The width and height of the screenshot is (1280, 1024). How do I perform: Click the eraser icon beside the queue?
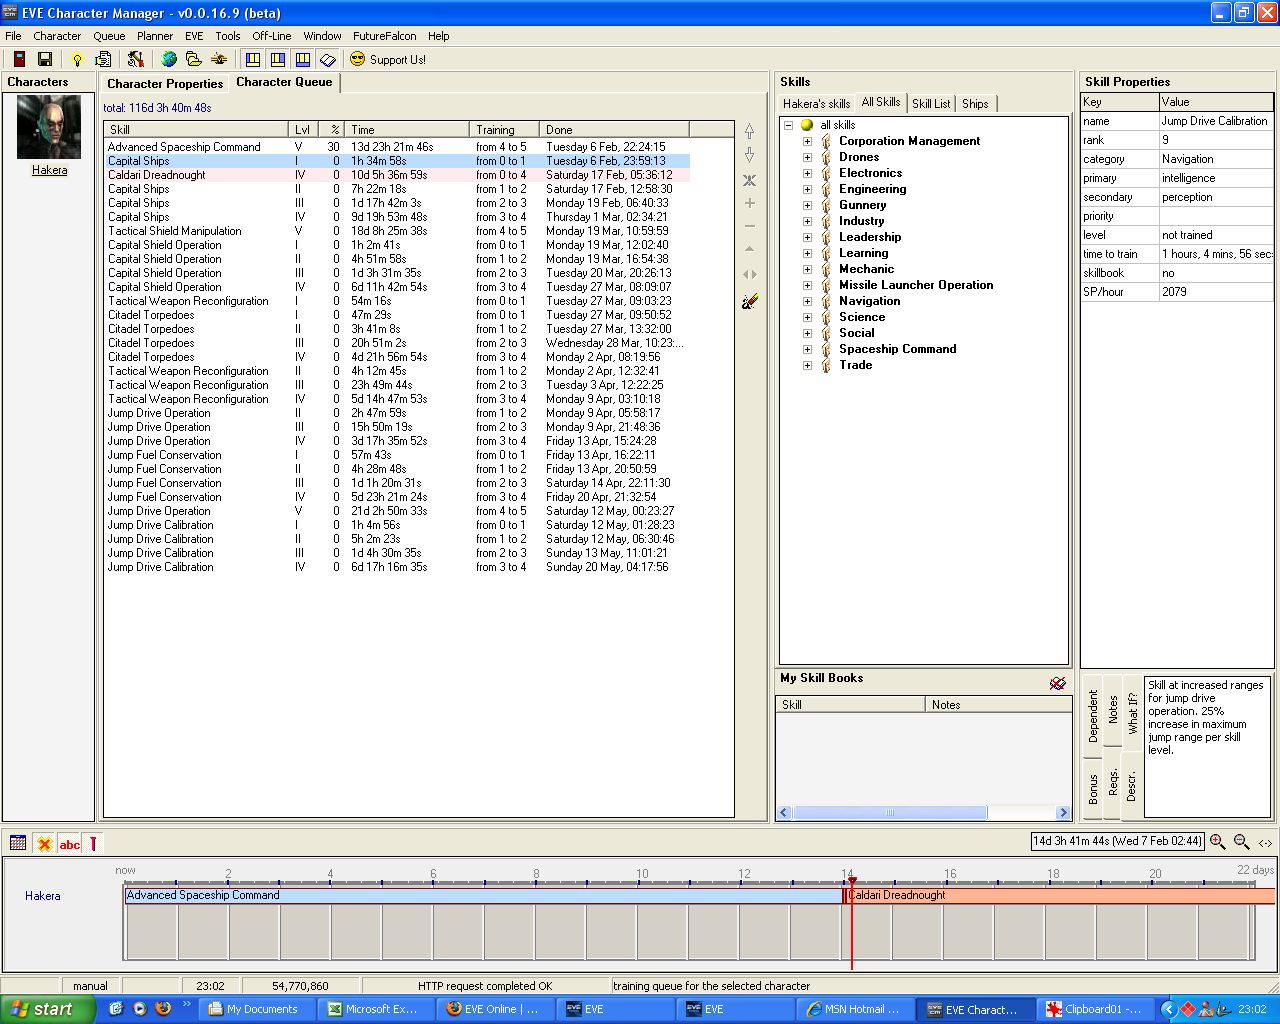749,301
